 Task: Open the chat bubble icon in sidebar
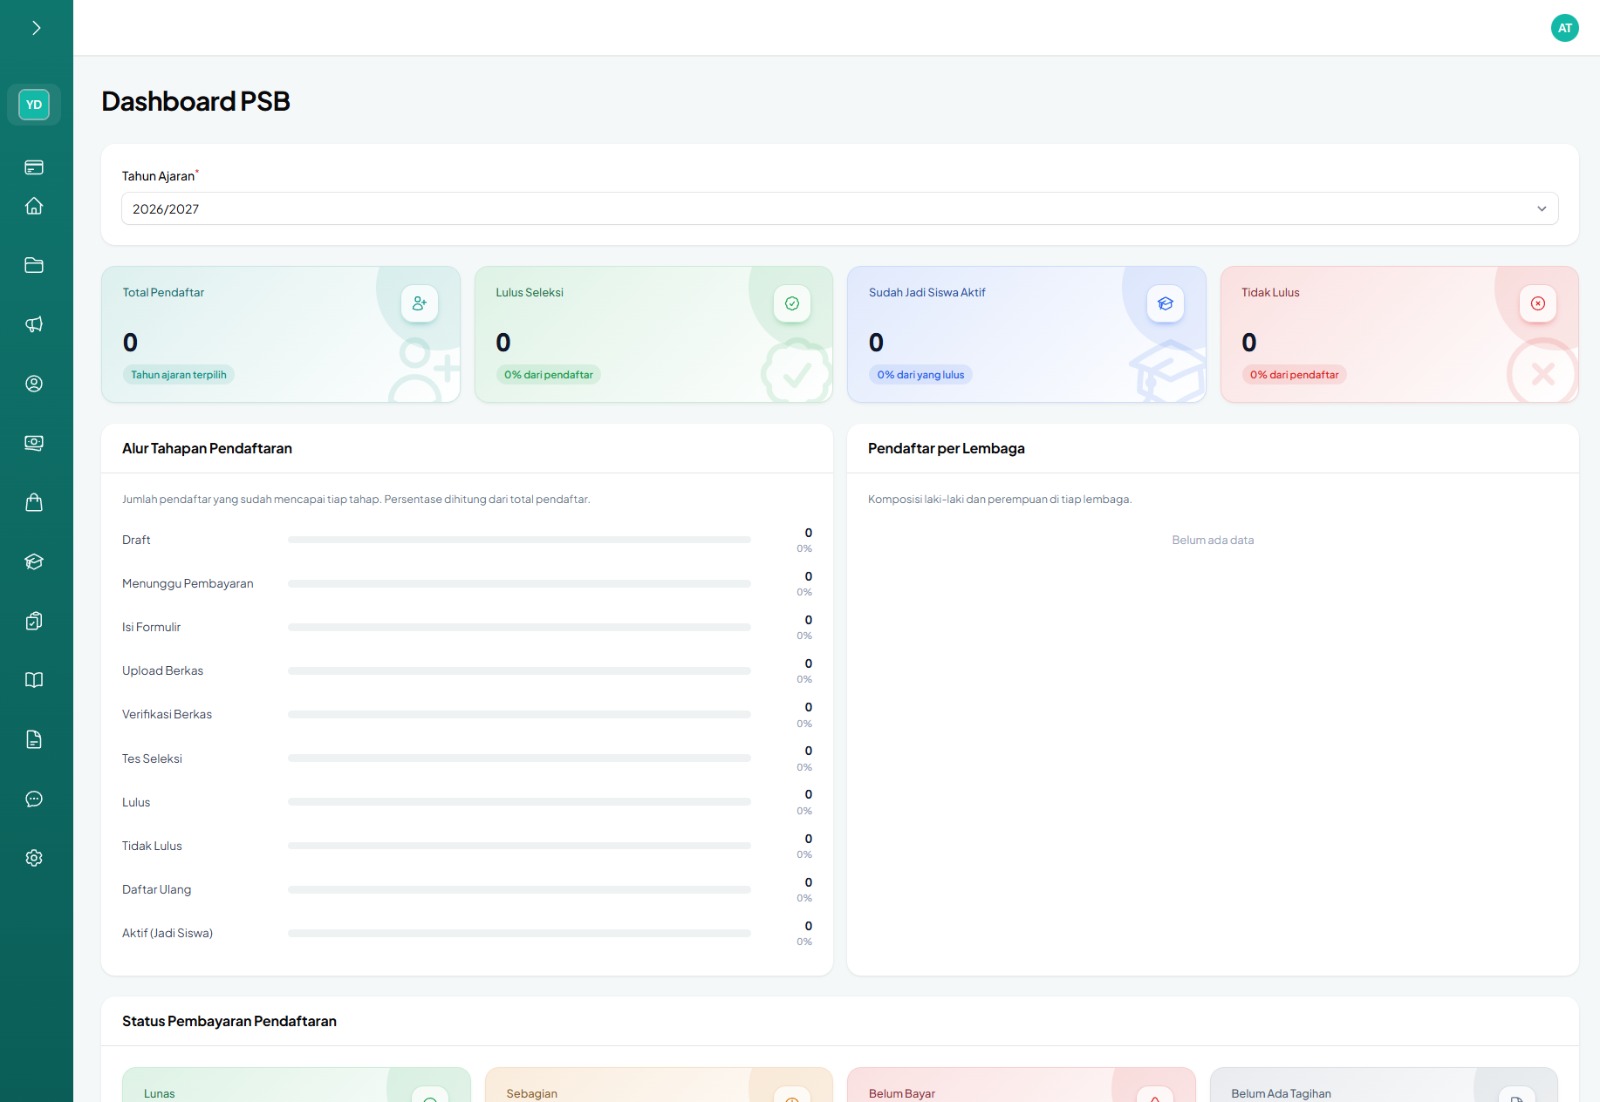click(34, 799)
